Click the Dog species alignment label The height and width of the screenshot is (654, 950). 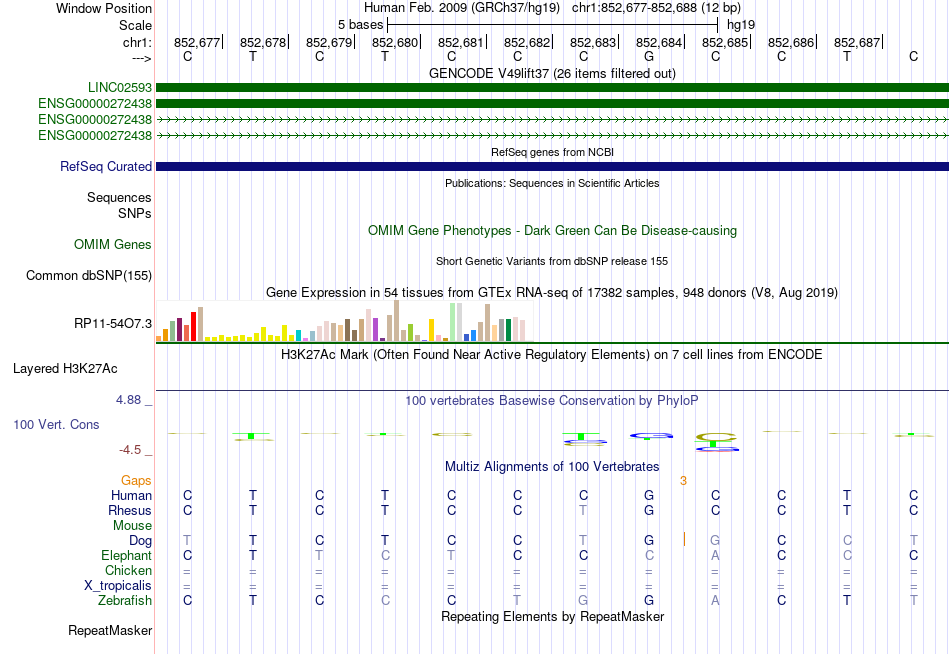140,541
